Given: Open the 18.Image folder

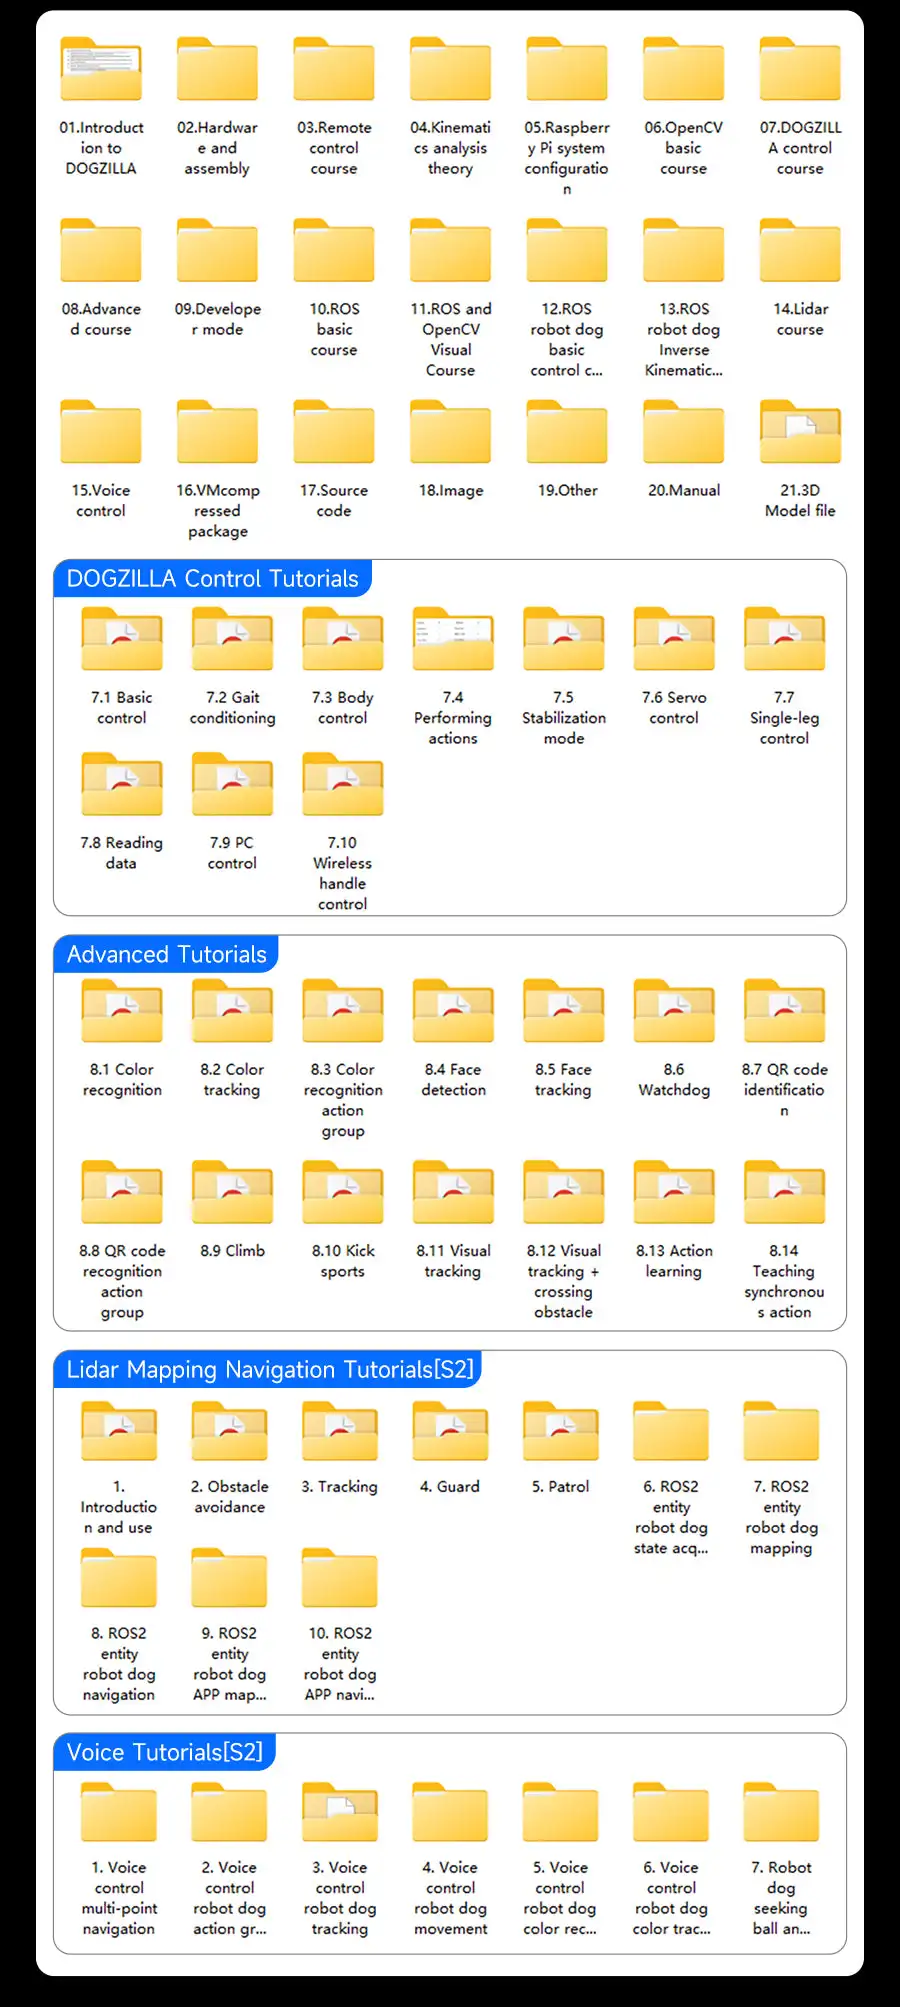Looking at the screenshot, I should click(x=450, y=432).
